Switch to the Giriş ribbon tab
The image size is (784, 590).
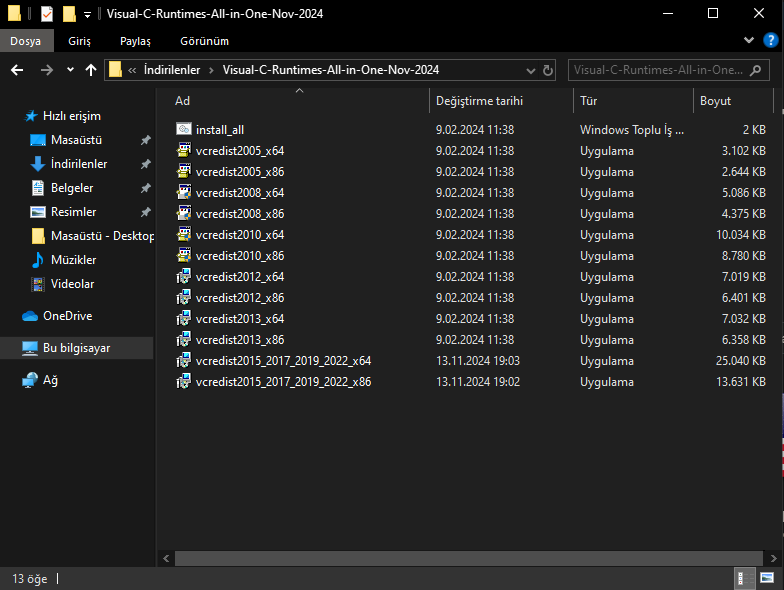point(80,41)
